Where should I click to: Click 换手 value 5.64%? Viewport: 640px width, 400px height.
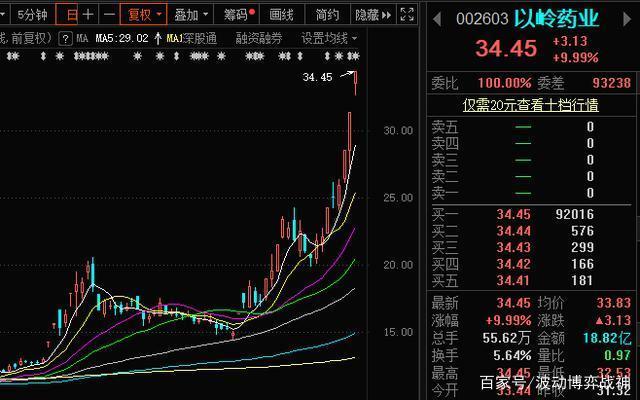[x=512, y=356]
